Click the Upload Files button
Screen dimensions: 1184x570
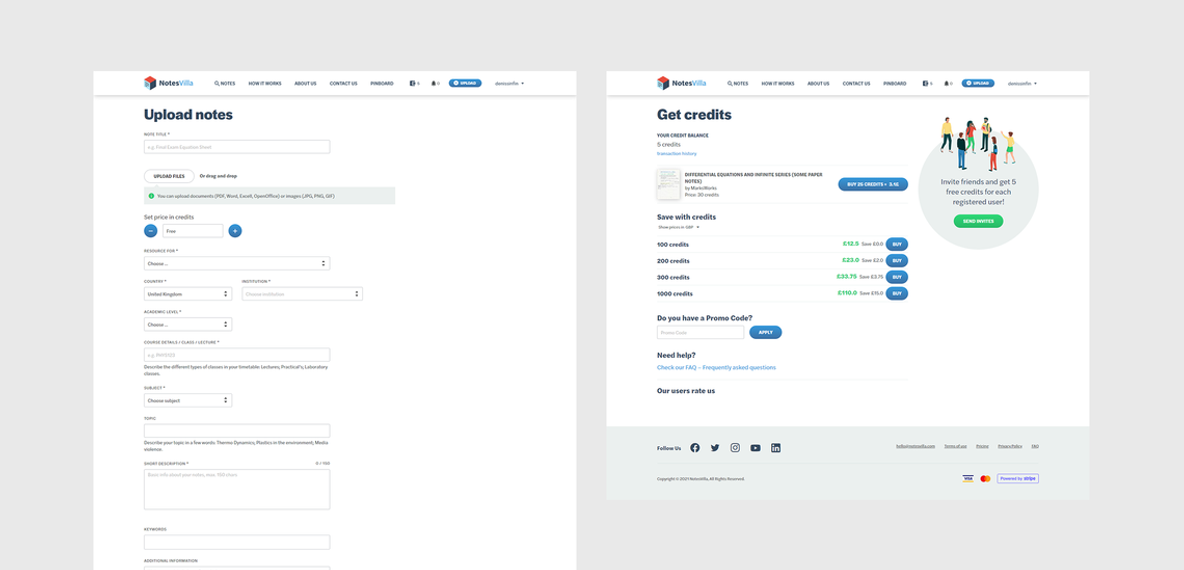[x=169, y=176]
